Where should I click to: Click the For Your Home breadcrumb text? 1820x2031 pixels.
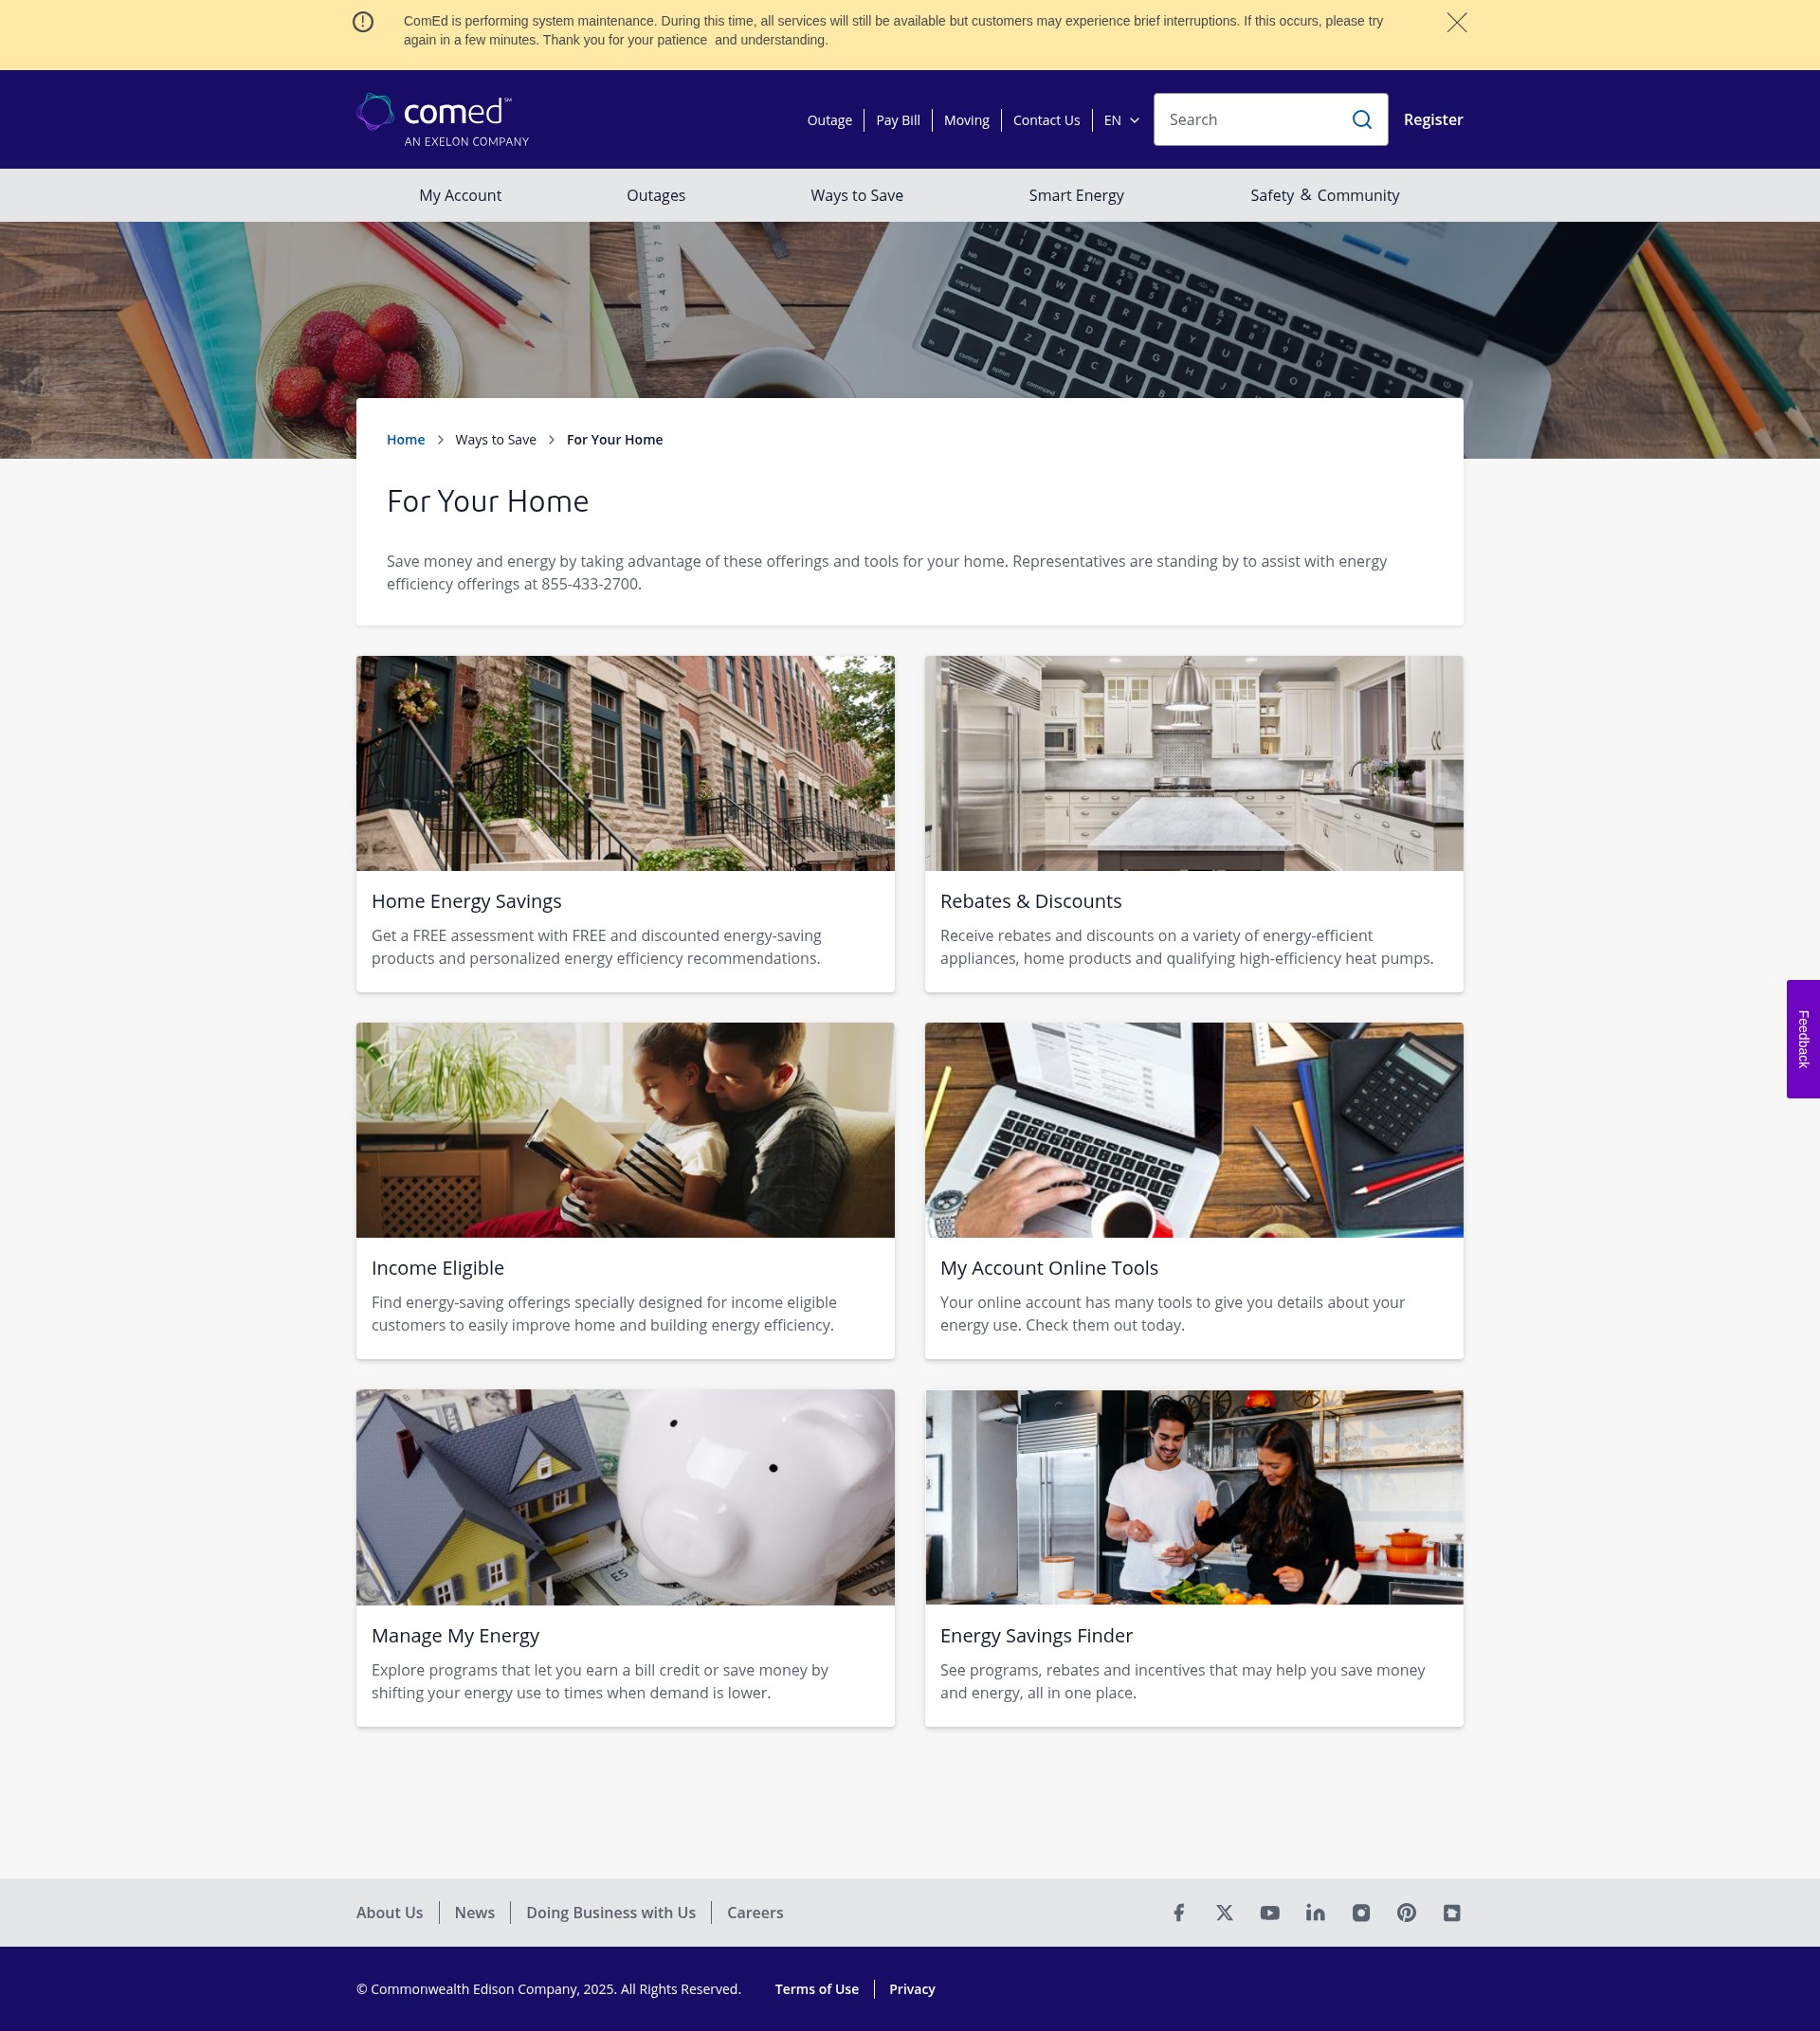[614, 440]
